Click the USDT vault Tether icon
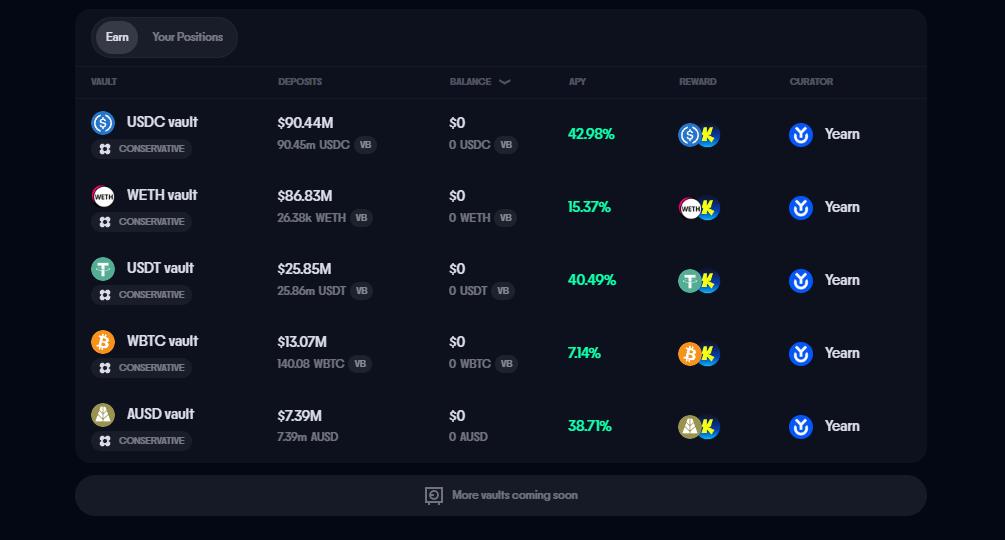The width and height of the screenshot is (1005, 540). (x=103, y=269)
